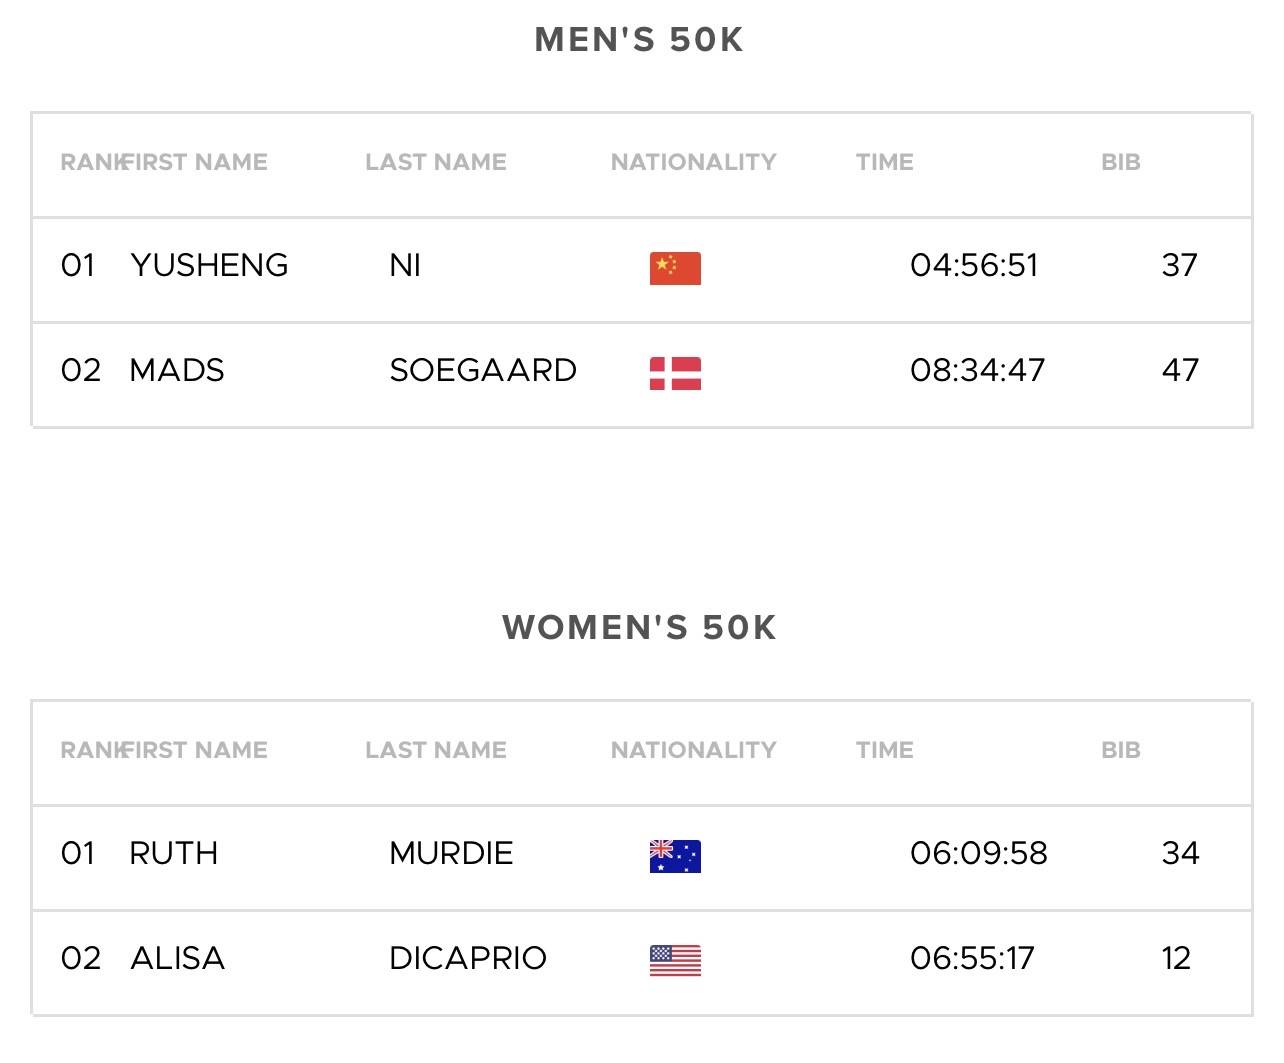This screenshot has width=1284, height=1063.
Task: Click the Denmark flag icon
Action: pos(675,373)
